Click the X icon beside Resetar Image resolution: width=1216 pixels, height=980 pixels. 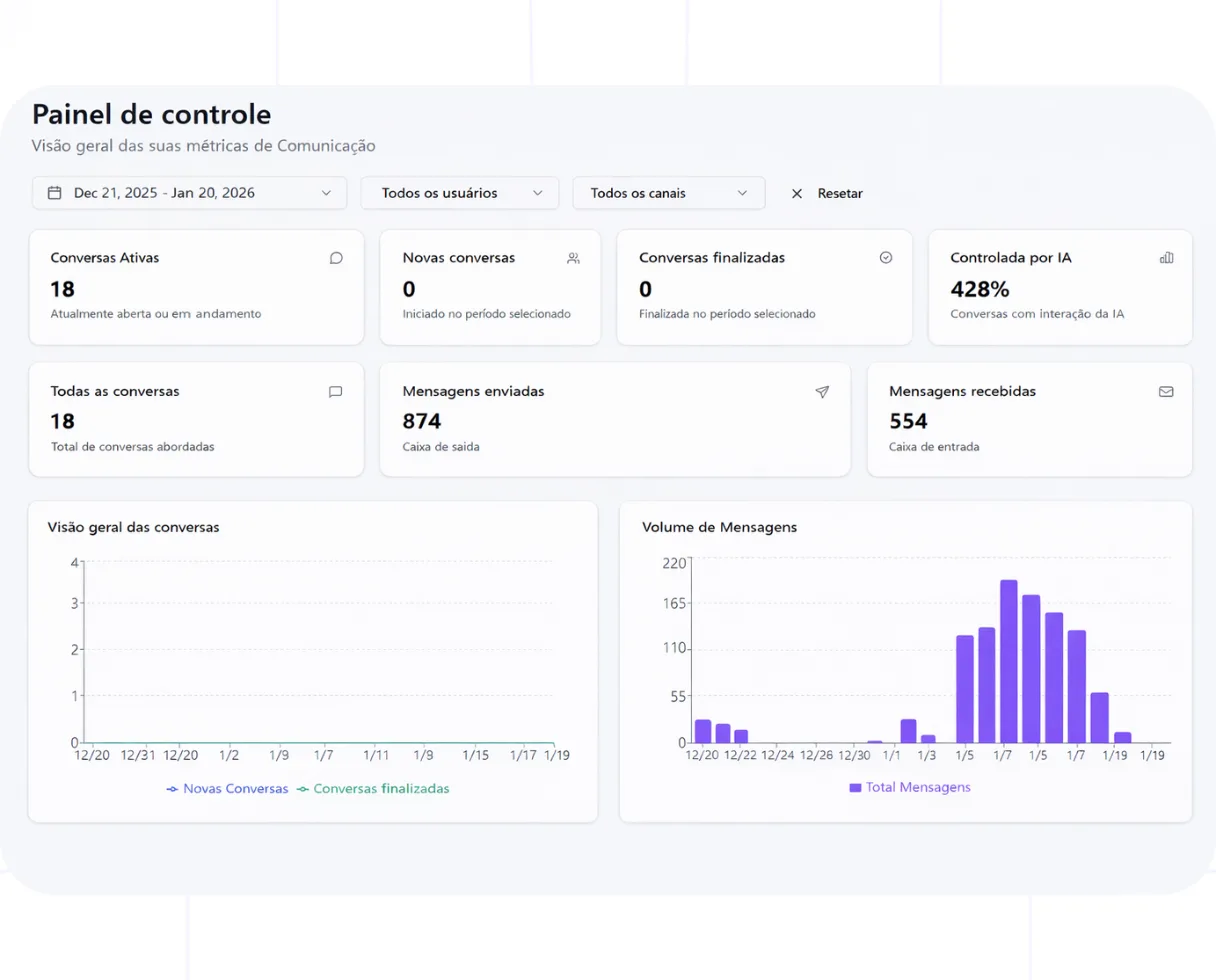797,194
